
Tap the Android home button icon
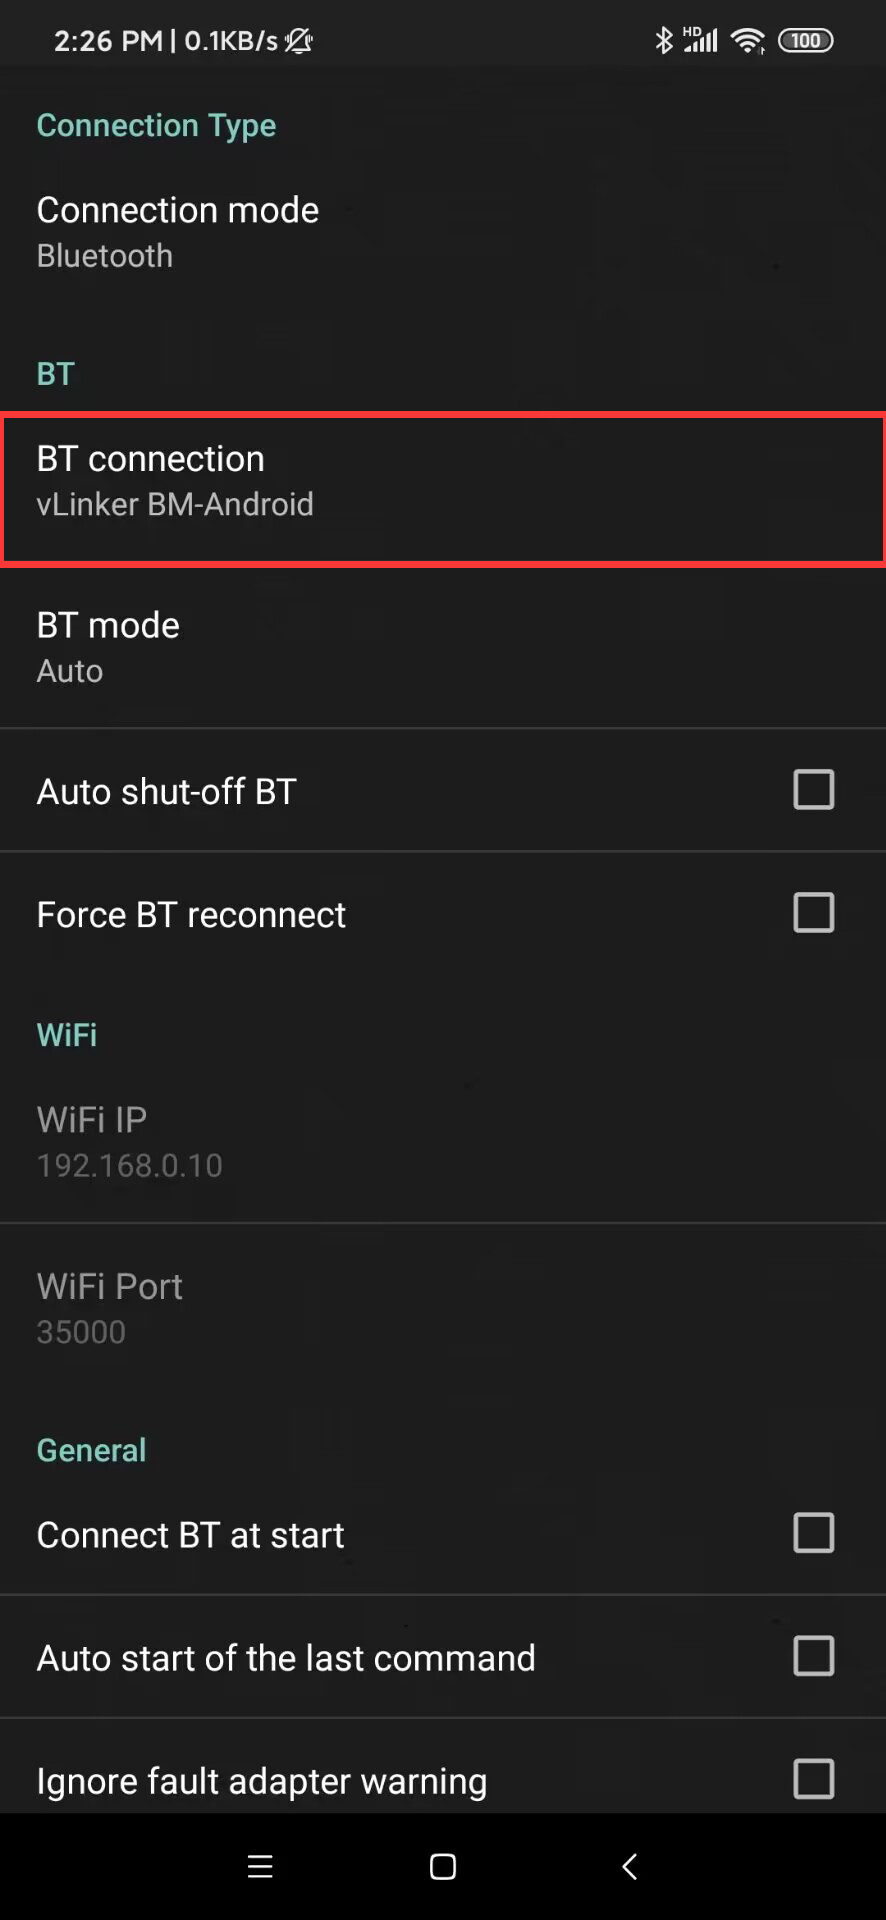tap(443, 1866)
